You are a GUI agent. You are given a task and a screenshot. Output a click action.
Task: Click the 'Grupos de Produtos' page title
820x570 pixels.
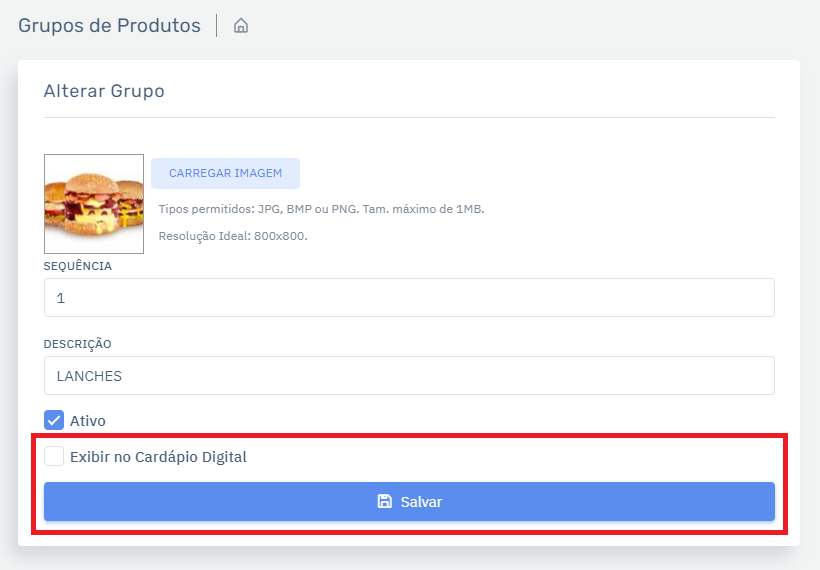(x=109, y=26)
